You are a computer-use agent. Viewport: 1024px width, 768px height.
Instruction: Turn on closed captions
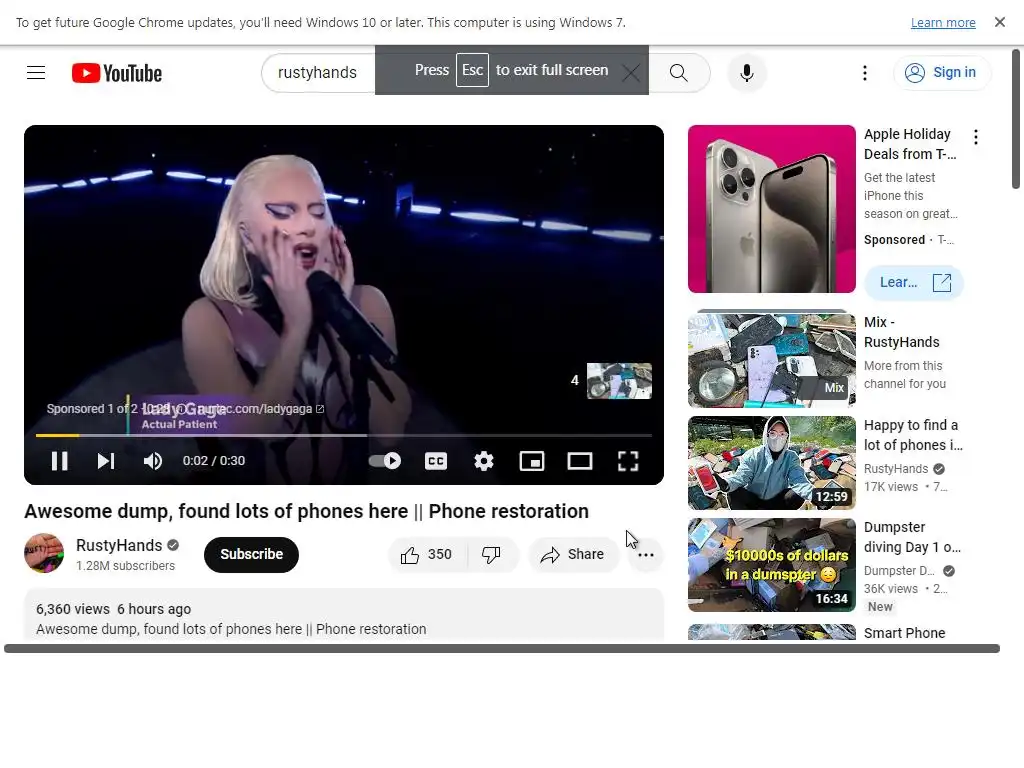(436, 461)
